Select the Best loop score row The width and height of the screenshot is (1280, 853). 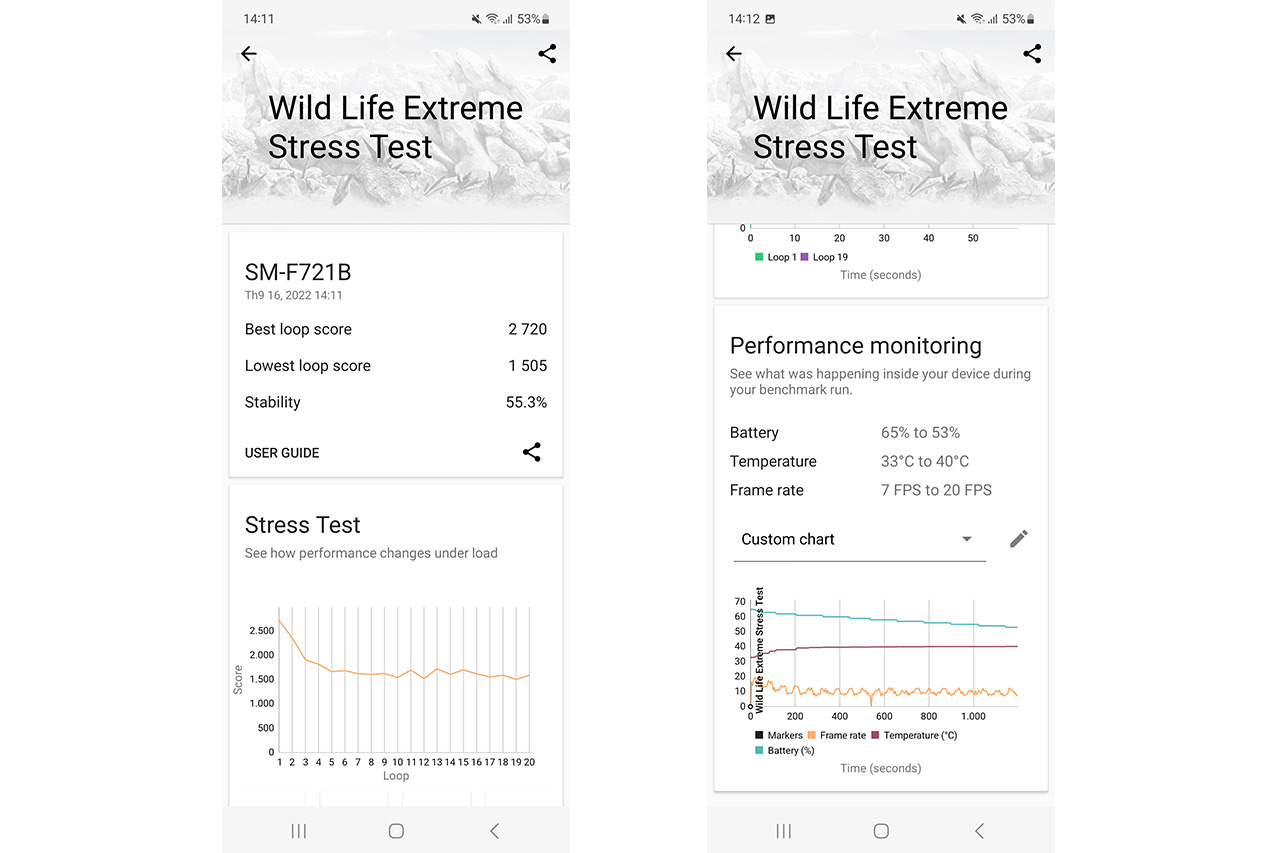(396, 329)
